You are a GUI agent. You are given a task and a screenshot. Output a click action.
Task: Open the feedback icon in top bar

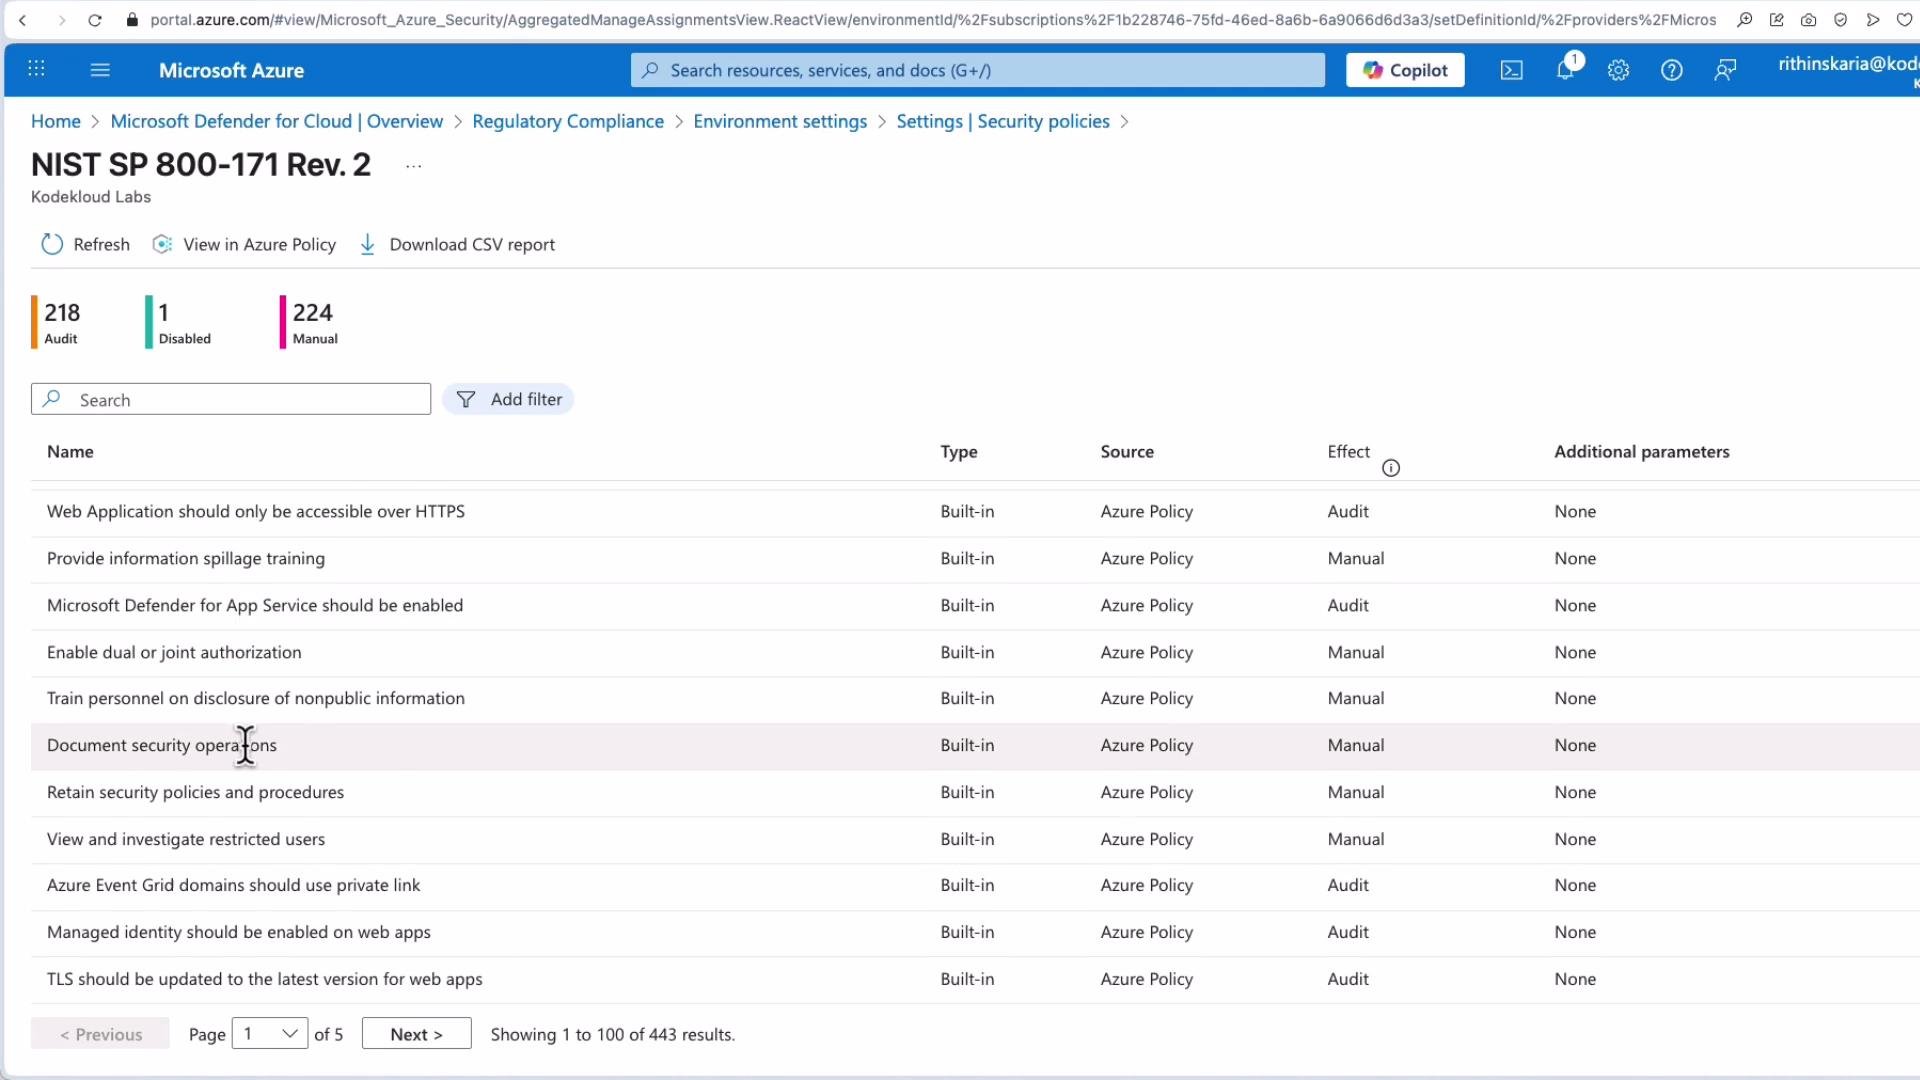click(x=1725, y=70)
